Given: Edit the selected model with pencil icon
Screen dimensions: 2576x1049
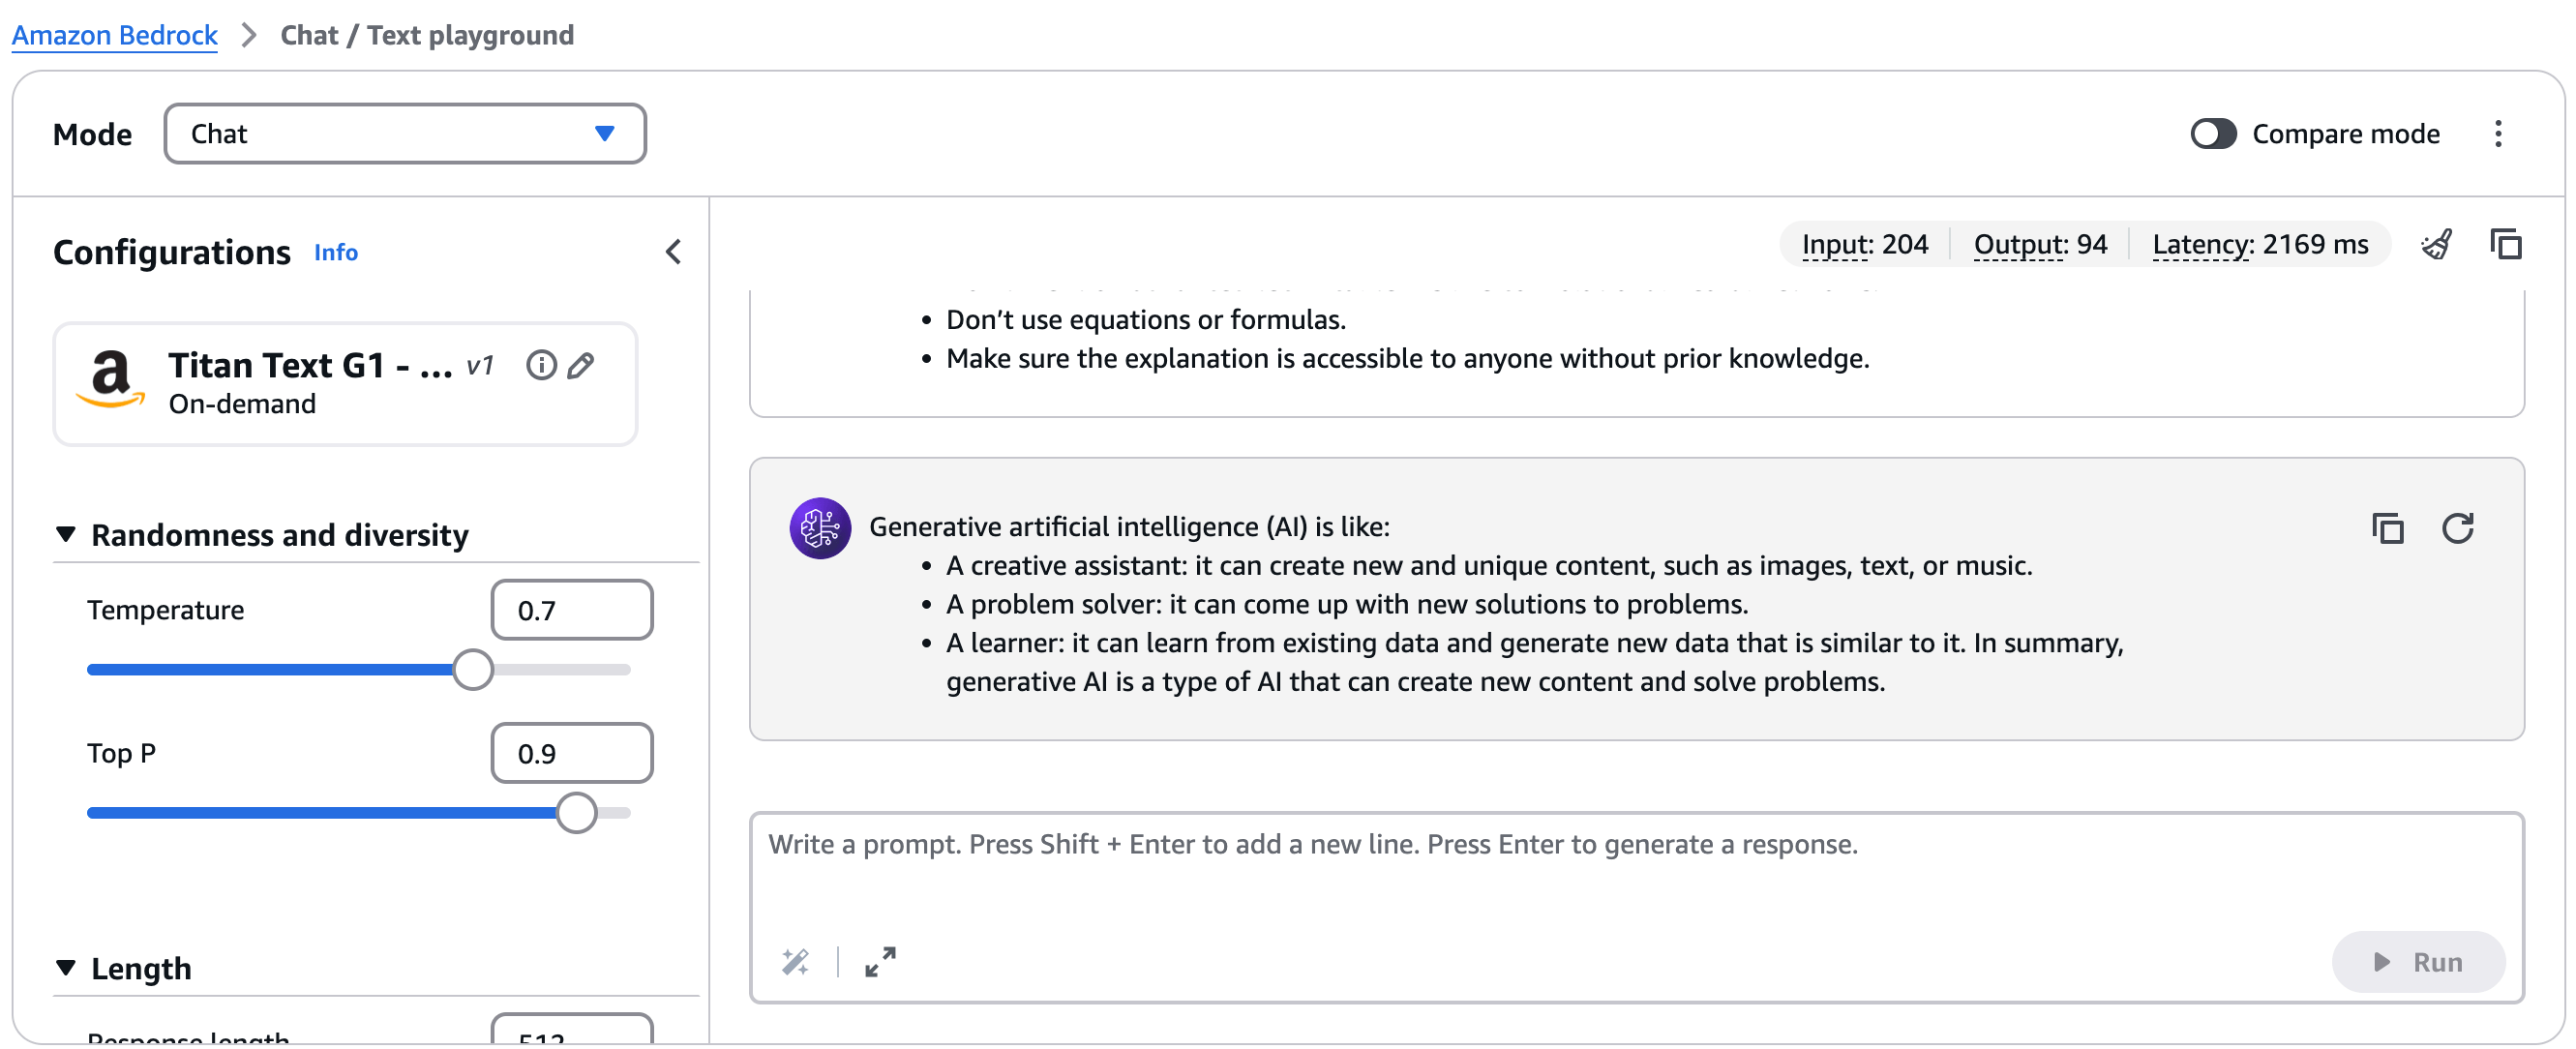Looking at the screenshot, I should click(580, 365).
